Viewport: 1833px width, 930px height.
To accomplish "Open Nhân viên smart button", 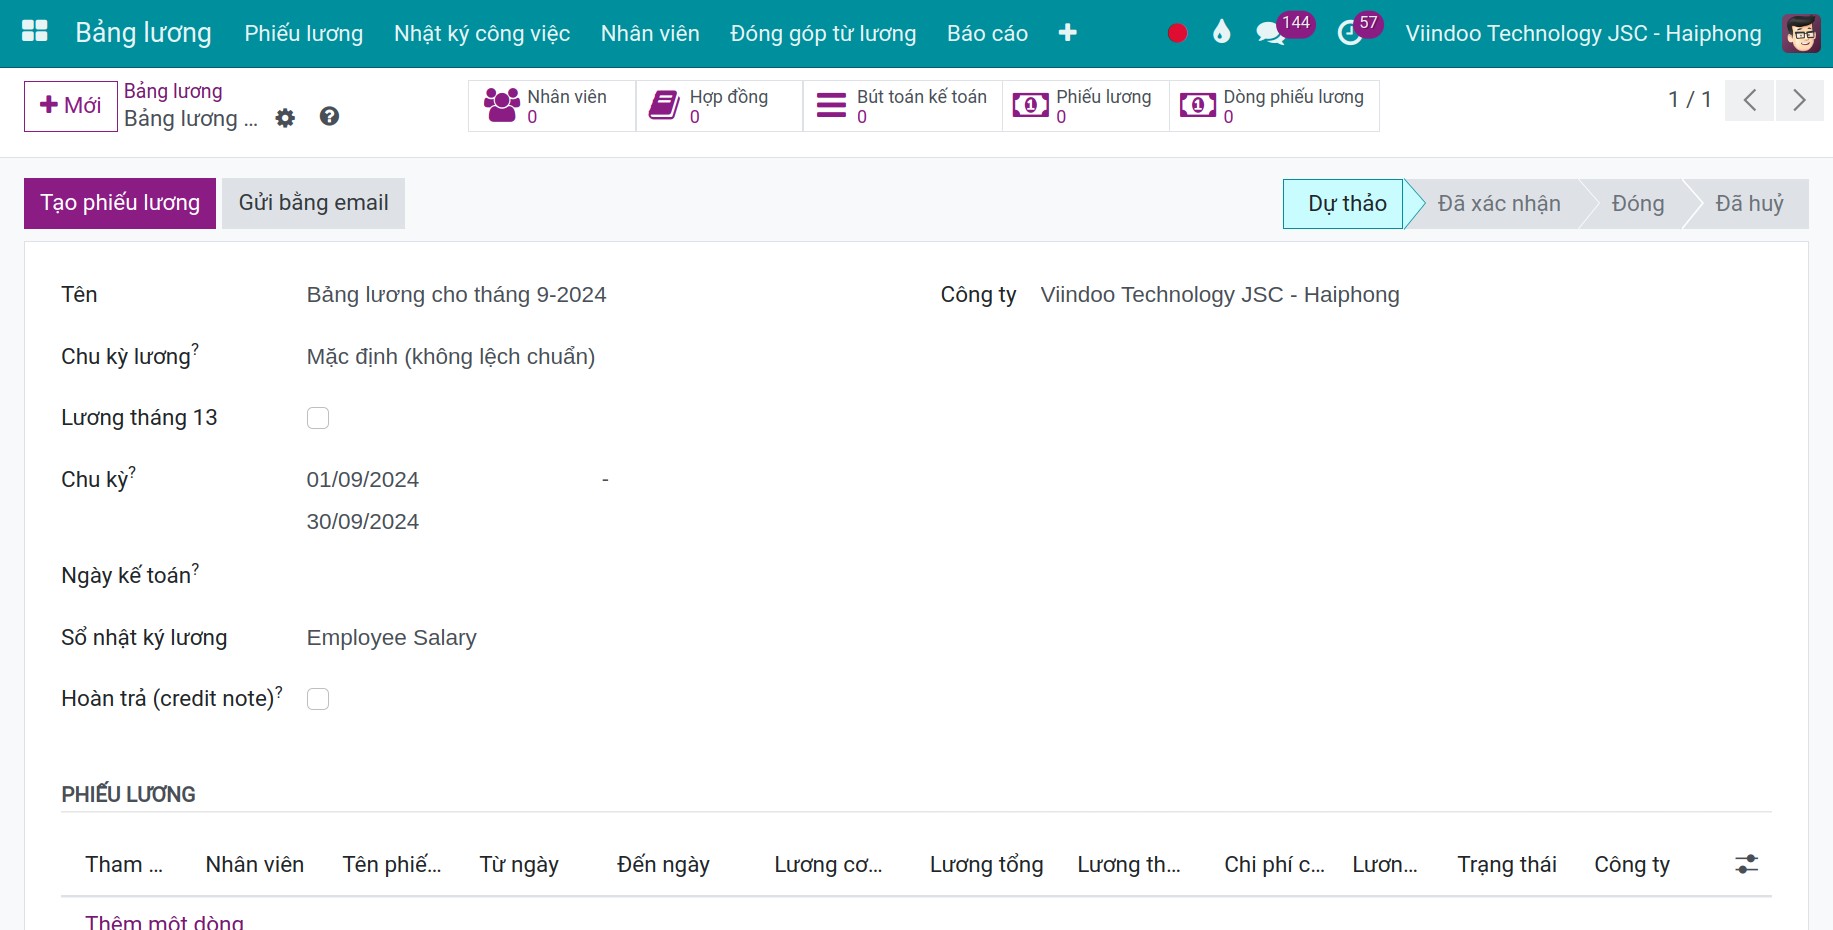I will 552,105.
